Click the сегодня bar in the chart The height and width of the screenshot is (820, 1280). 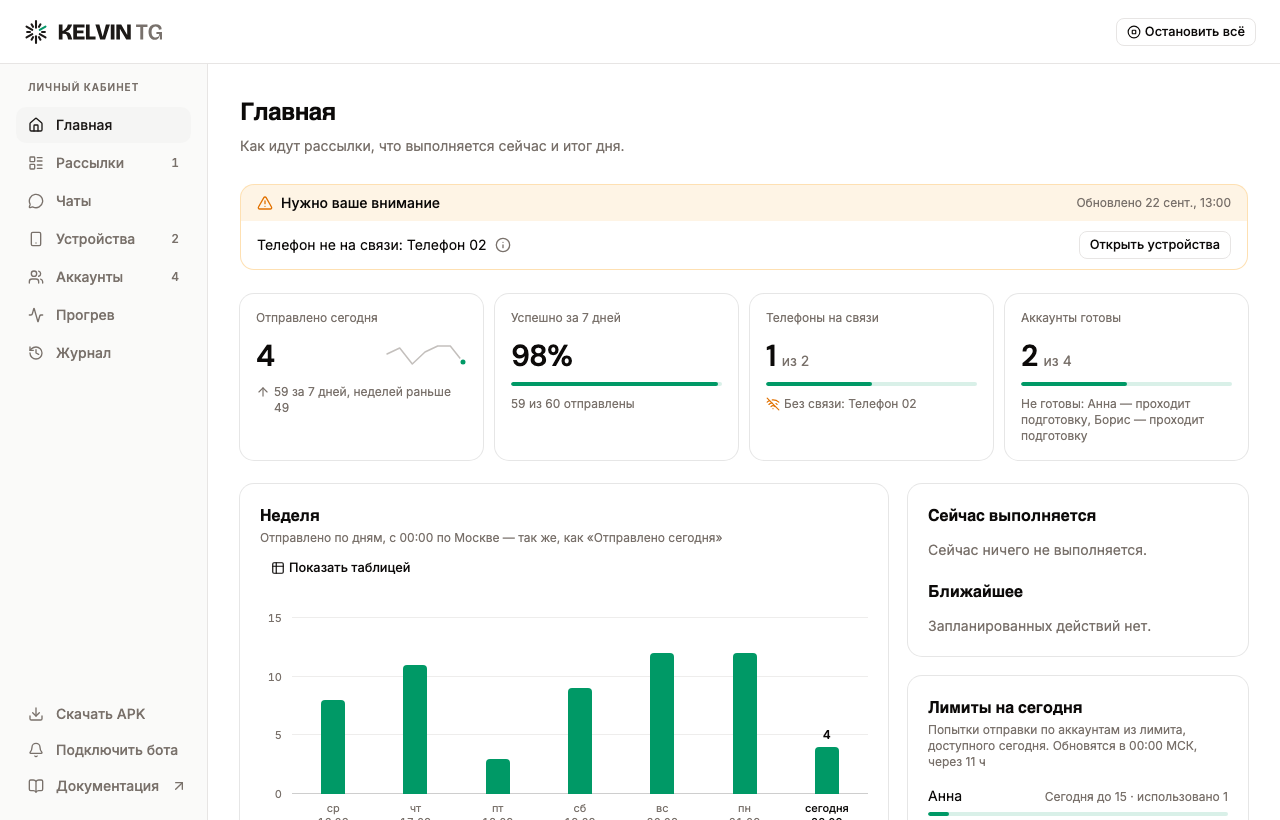click(827, 771)
